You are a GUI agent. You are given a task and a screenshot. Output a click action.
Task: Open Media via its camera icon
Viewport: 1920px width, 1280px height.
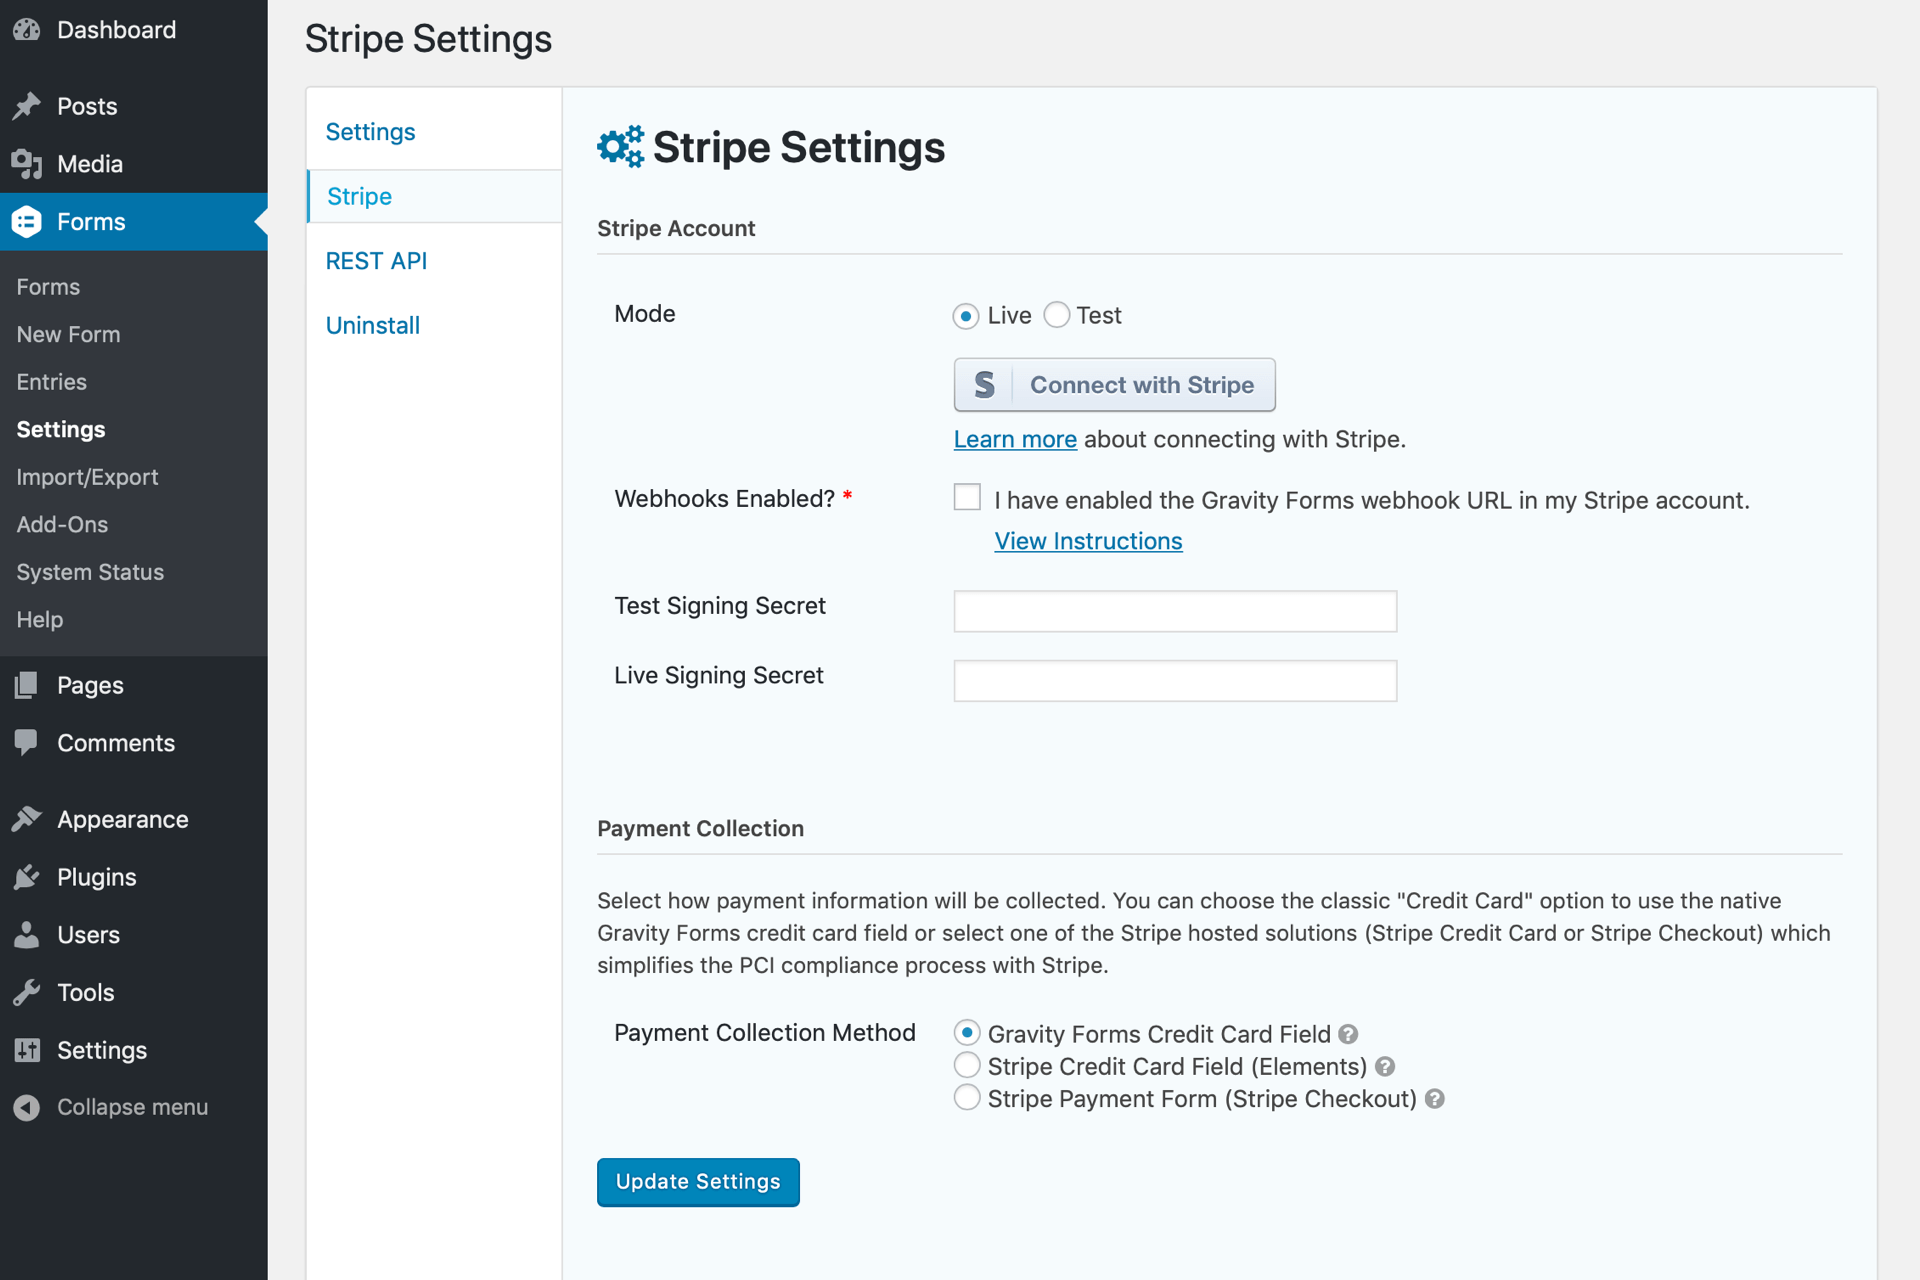[27, 164]
